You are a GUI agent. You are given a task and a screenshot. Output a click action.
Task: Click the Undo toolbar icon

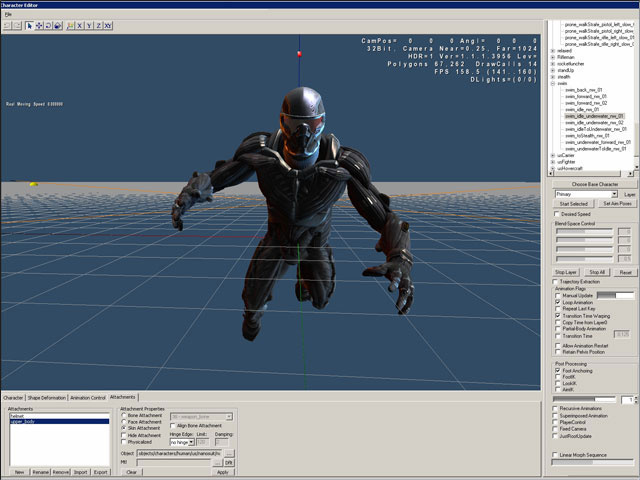click(x=7, y=25)
